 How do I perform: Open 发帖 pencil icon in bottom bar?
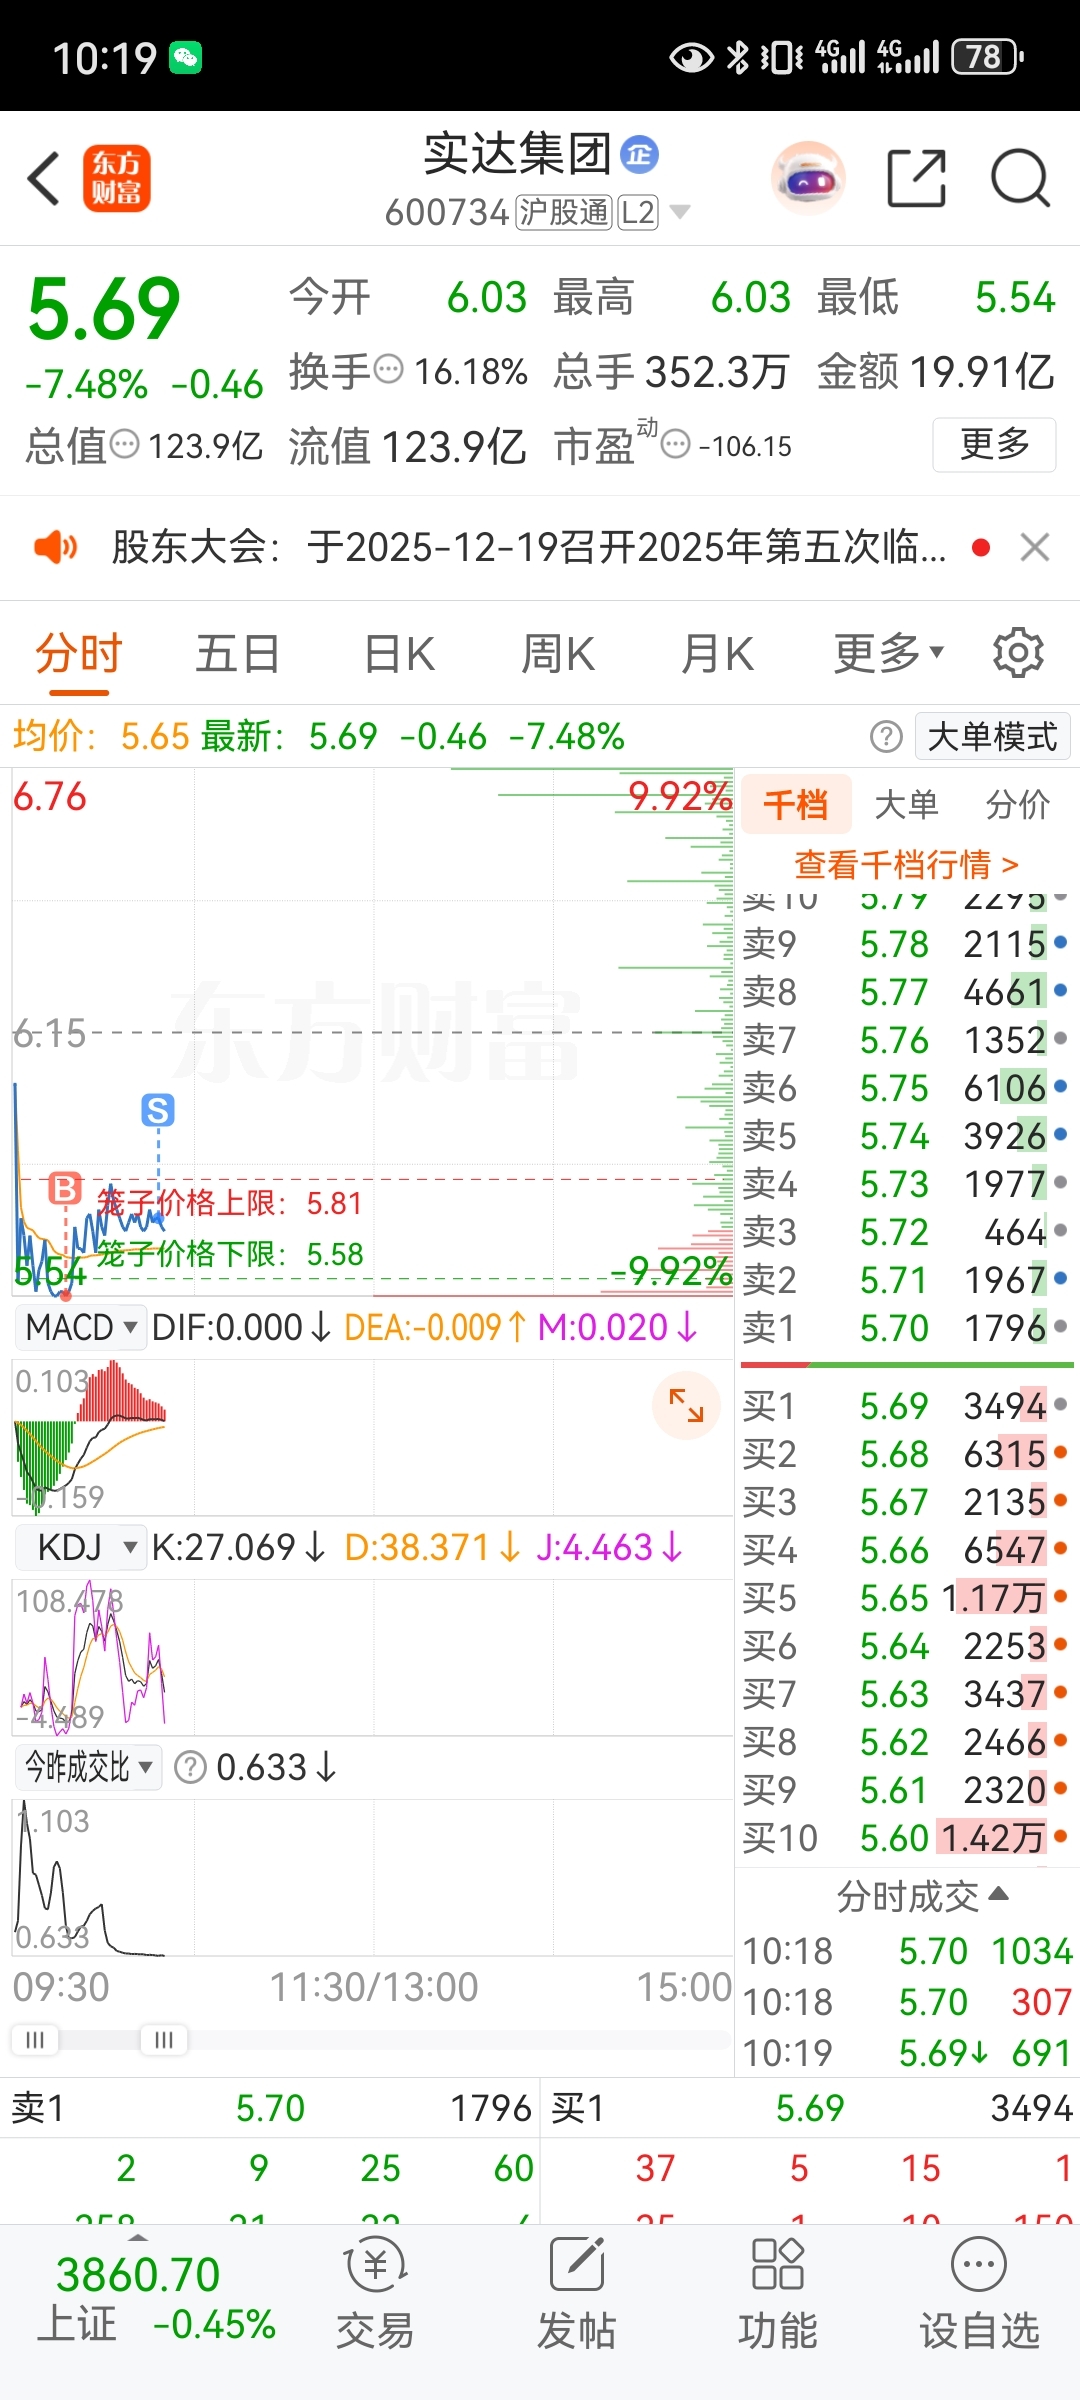point(577,2264)
